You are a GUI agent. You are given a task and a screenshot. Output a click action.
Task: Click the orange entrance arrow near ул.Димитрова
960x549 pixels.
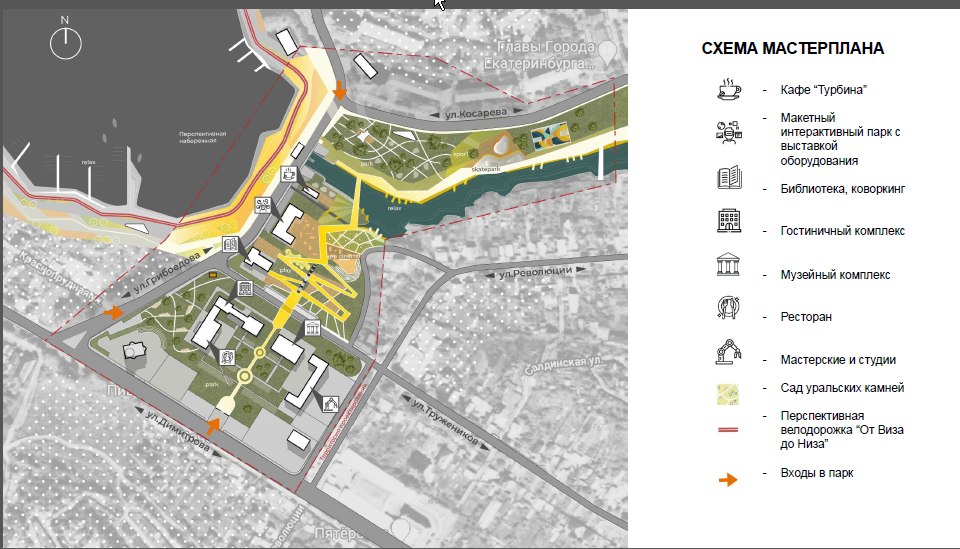click(x=213, y=426)
